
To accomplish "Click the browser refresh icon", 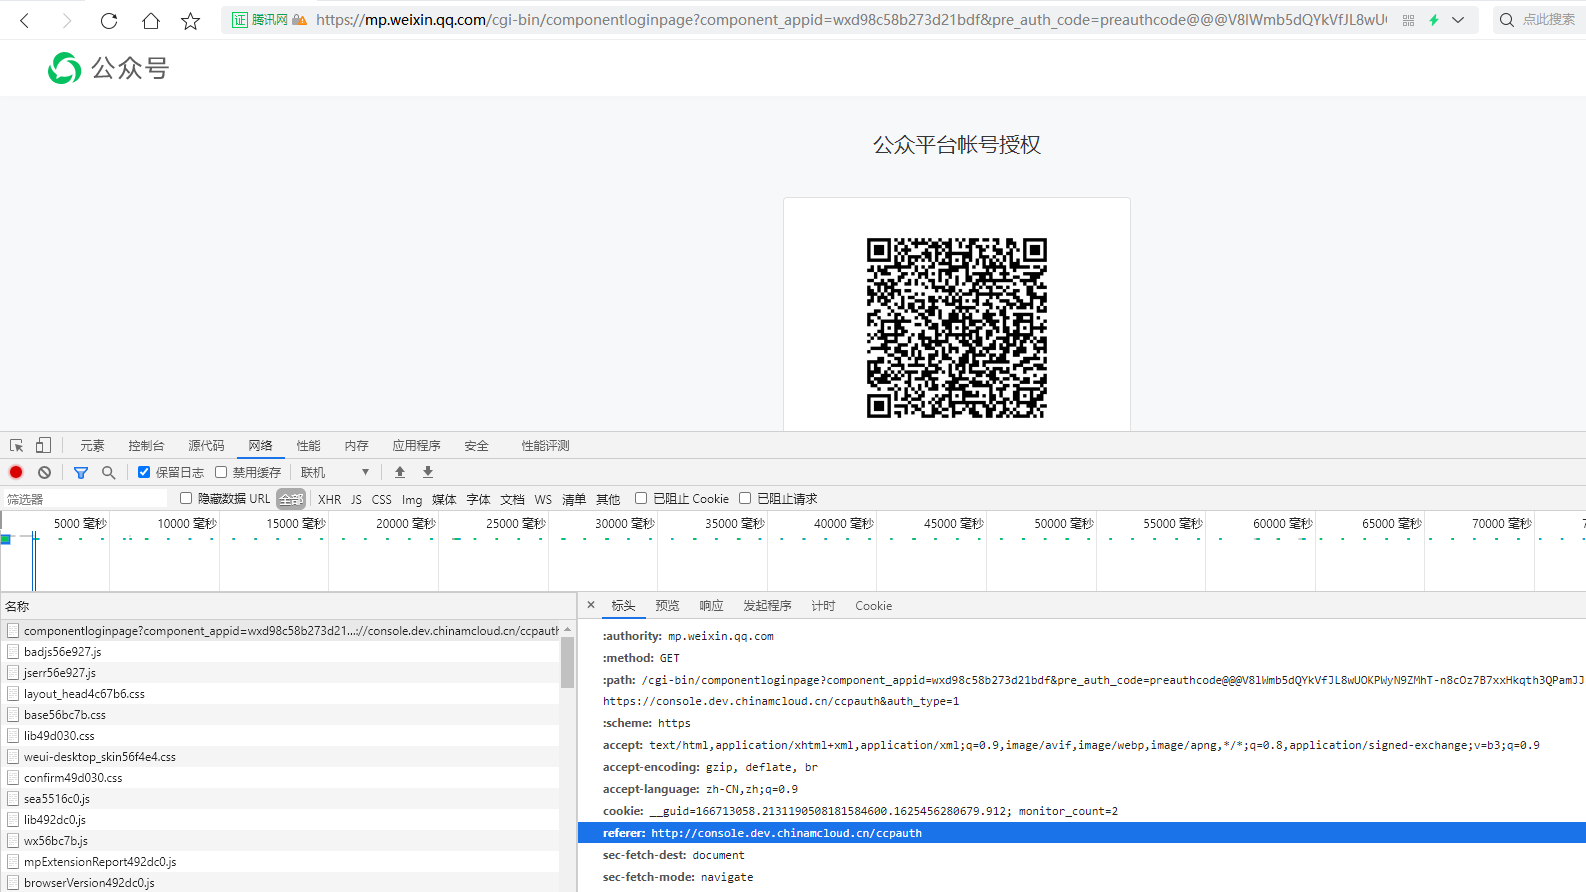I will [x=109, y=20].
